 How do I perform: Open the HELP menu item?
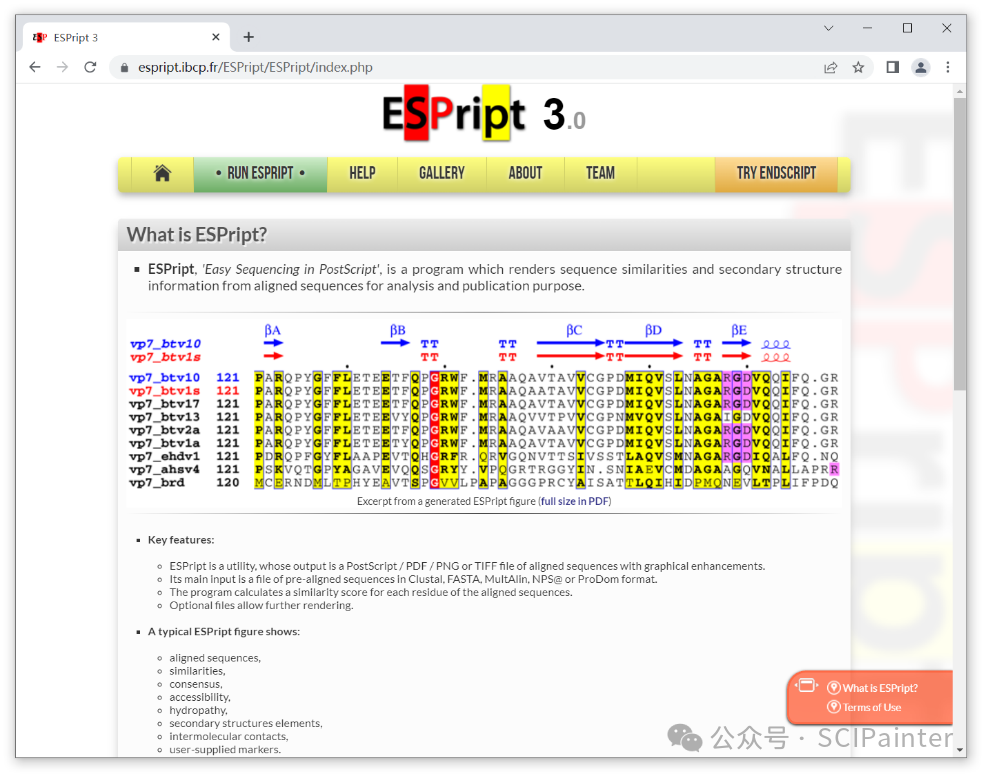(362, 173)
